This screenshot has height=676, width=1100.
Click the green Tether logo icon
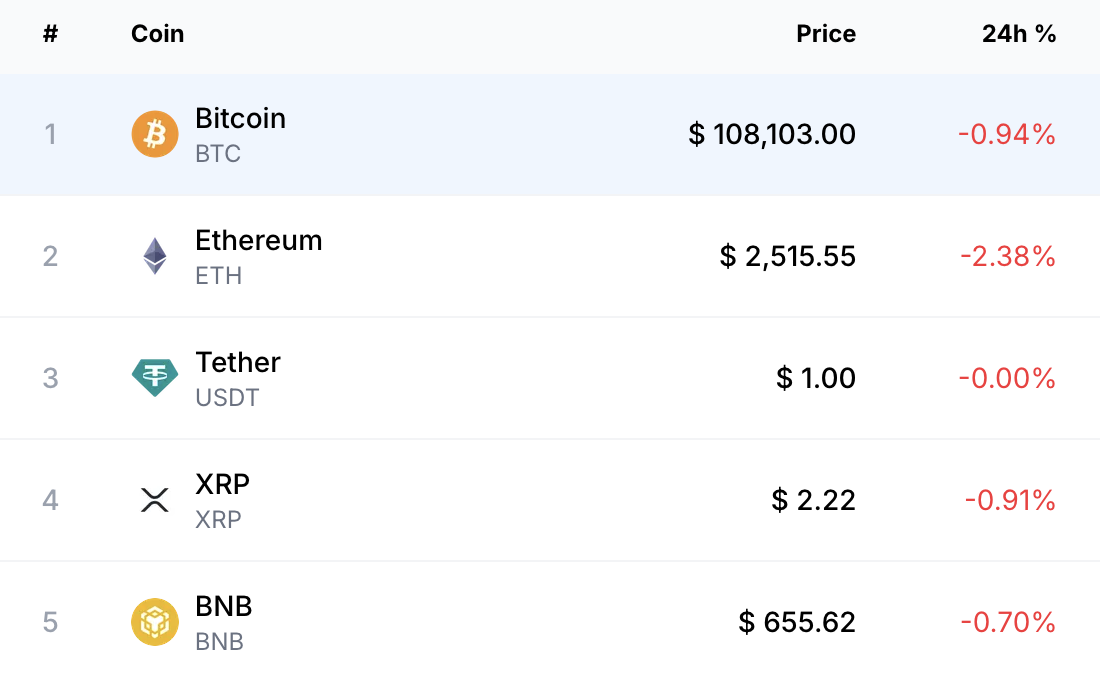pyautogui.click(x=155, y=378)
